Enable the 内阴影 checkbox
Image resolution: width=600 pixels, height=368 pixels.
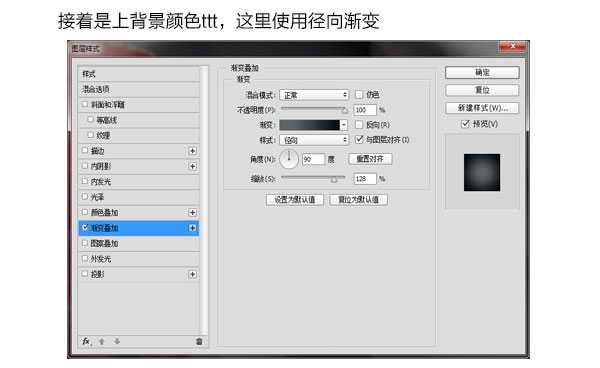(x=85, y=166)
